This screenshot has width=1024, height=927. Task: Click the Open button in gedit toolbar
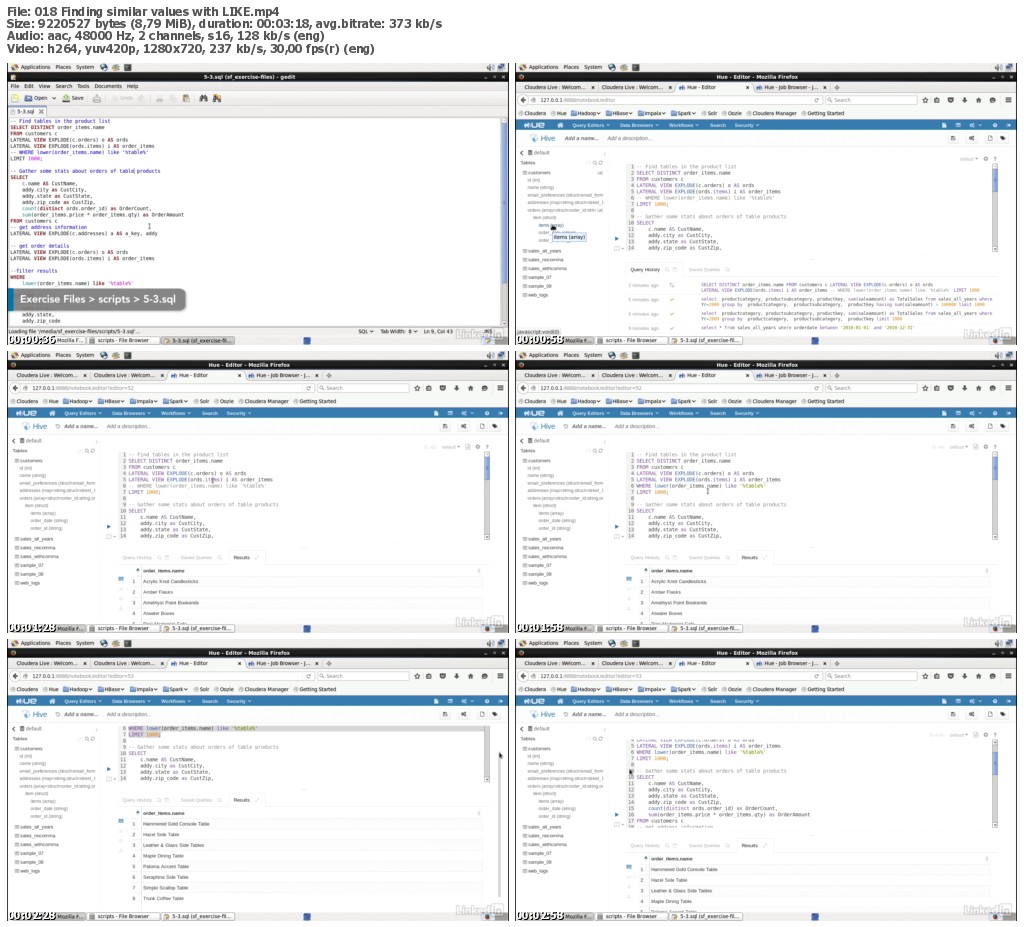tap(37, 98)
